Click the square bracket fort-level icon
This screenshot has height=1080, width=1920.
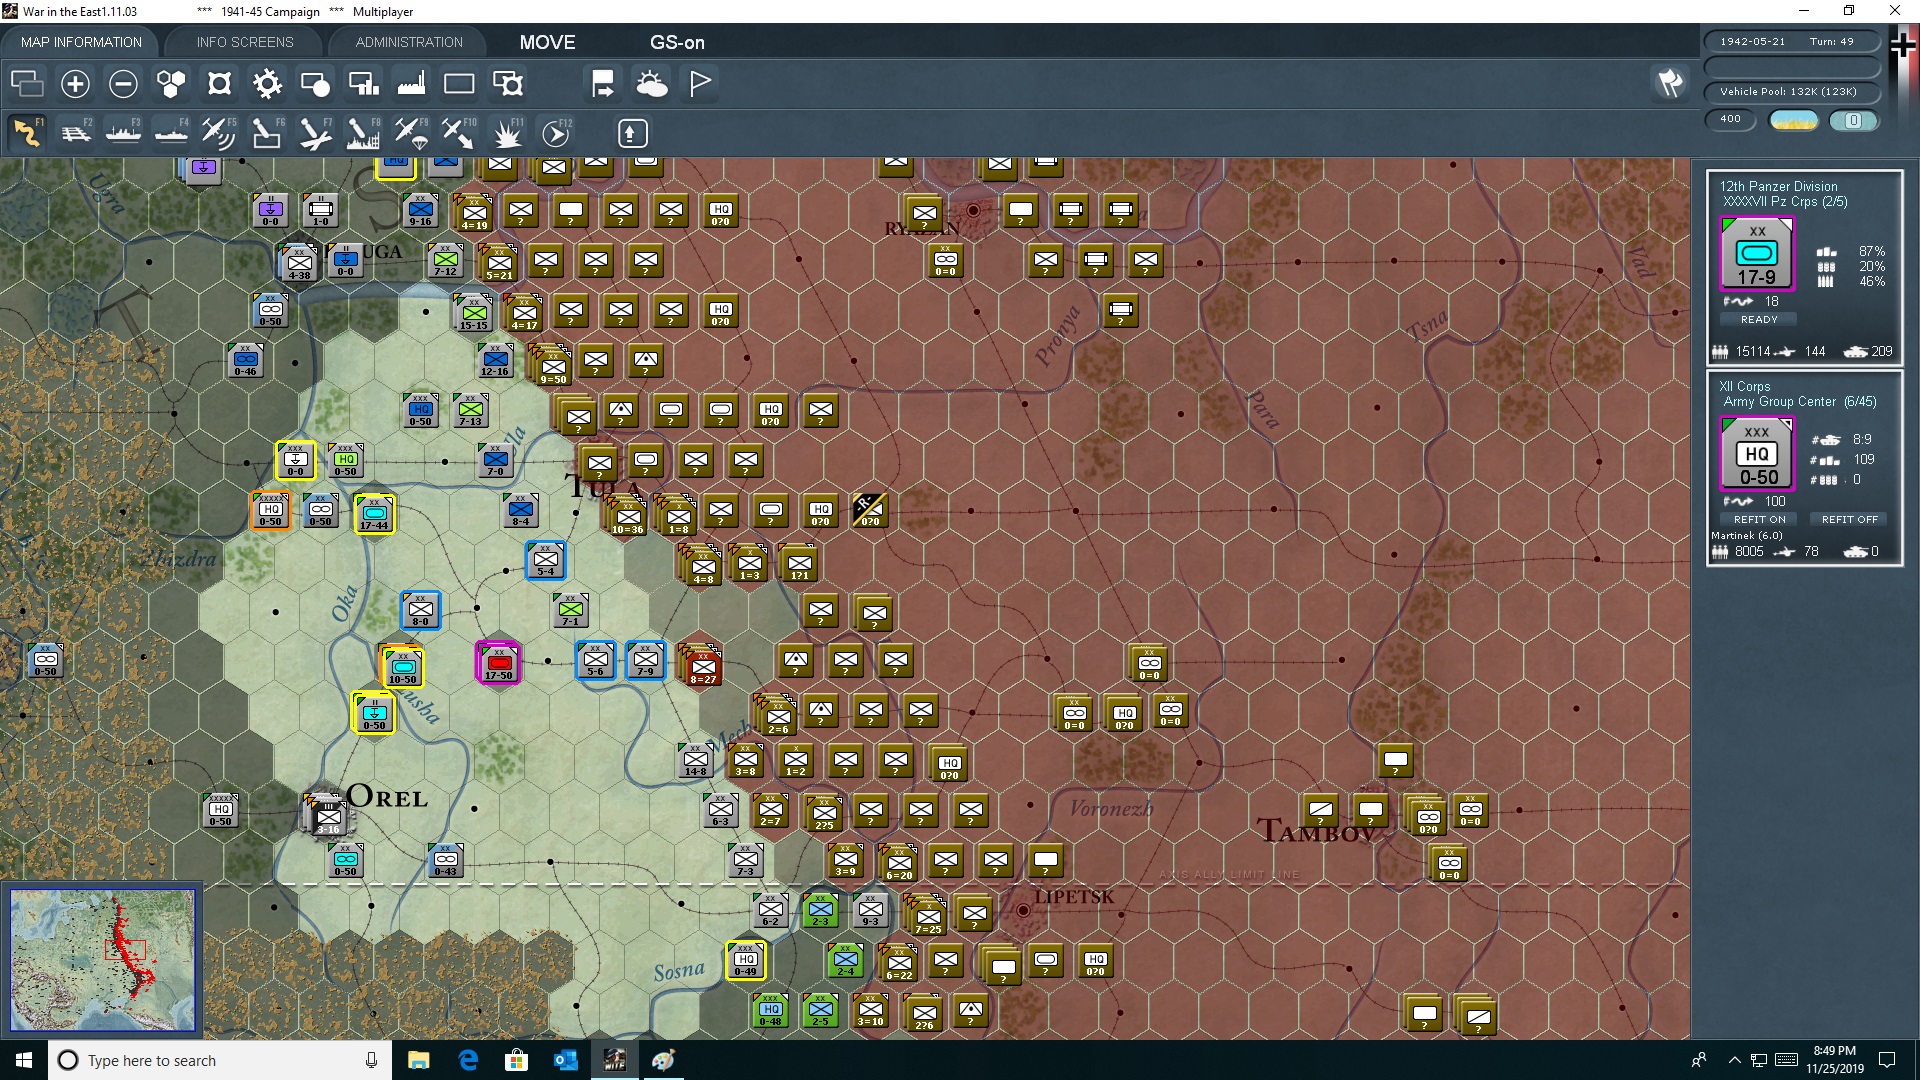[x=219, y=84]
